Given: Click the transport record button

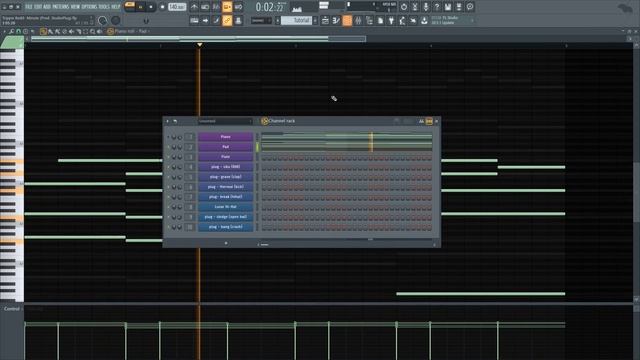Looking at the screenshot, I should [x=162, y=7].
